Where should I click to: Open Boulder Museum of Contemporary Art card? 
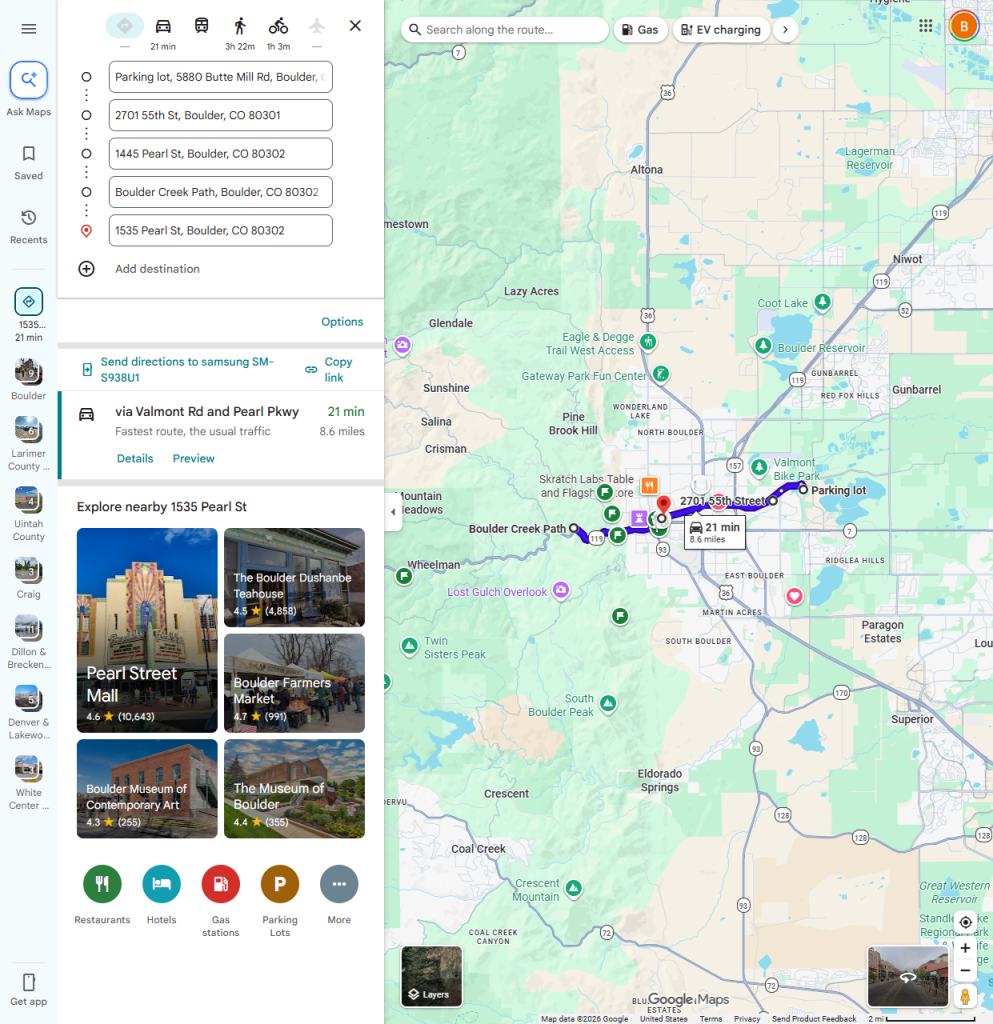coord(147,789)
